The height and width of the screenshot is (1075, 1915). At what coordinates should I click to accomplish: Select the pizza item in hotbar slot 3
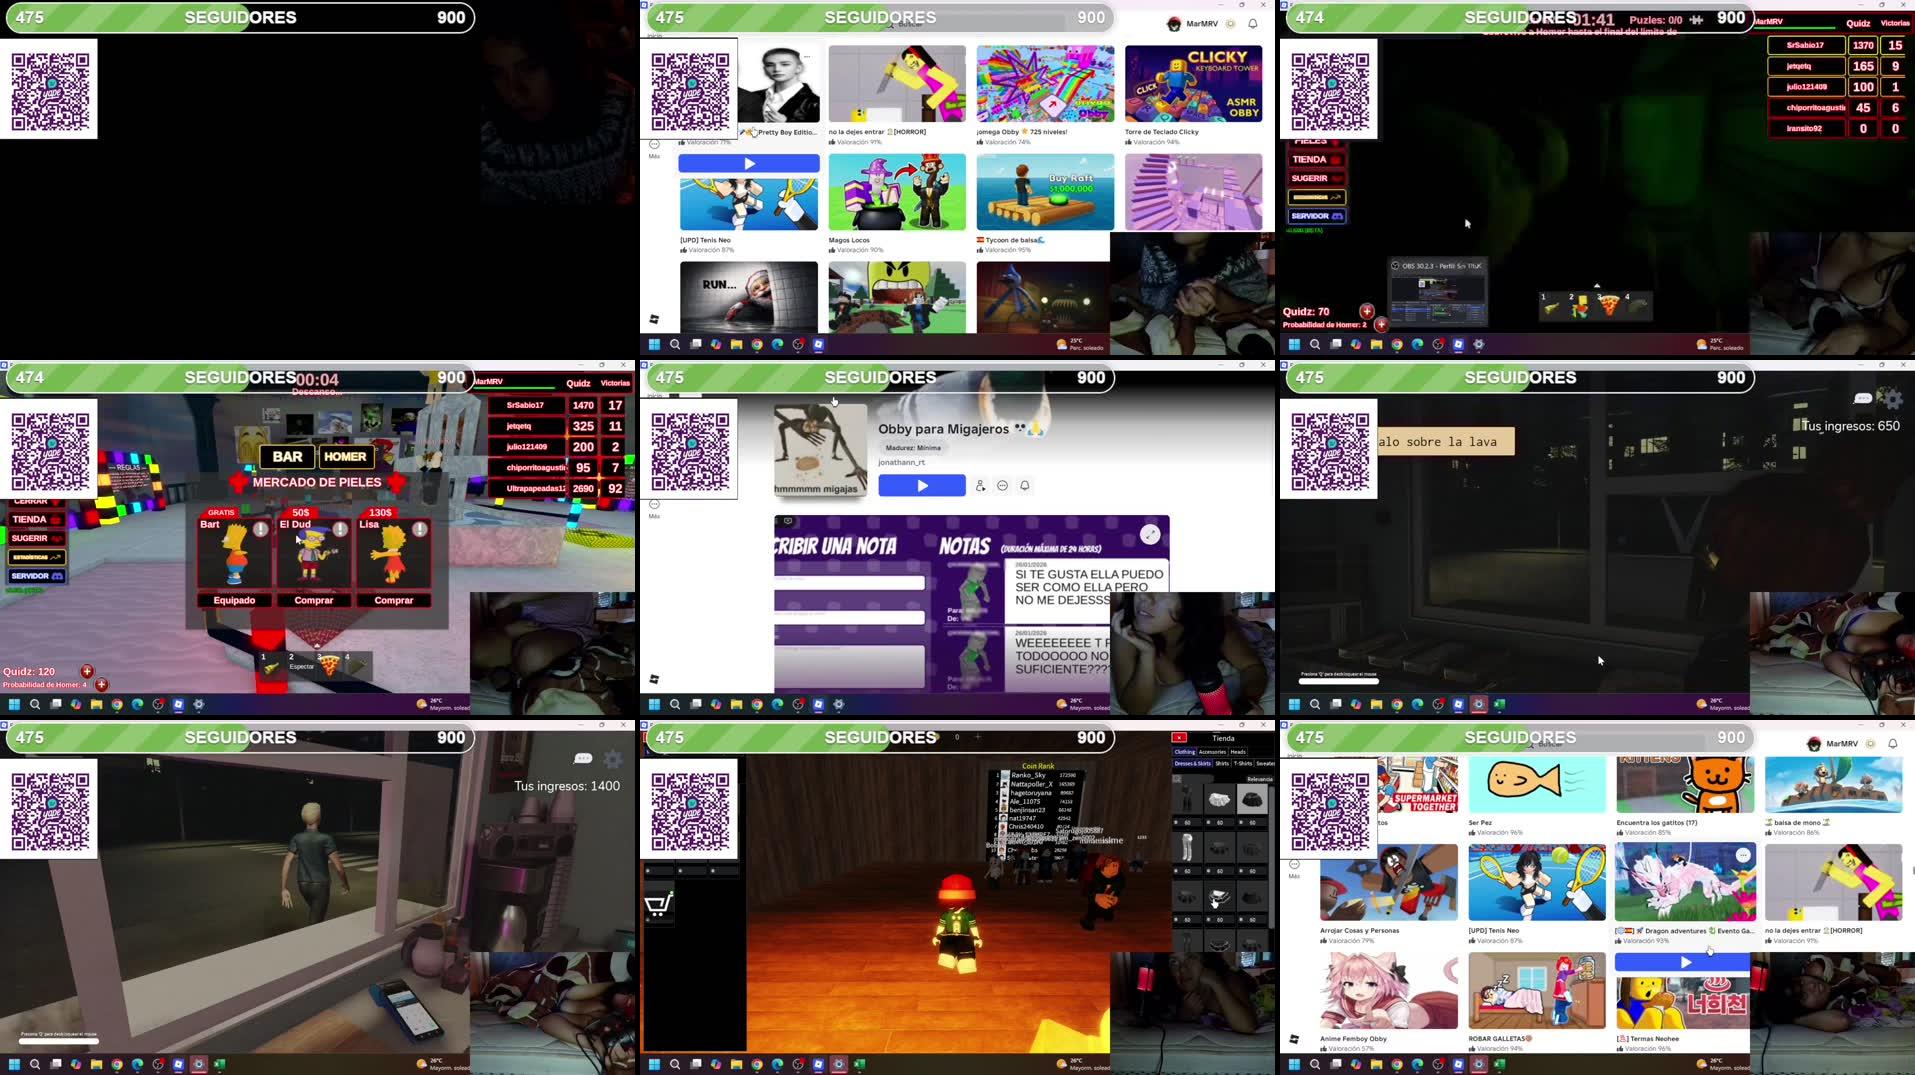coord(328,666)
